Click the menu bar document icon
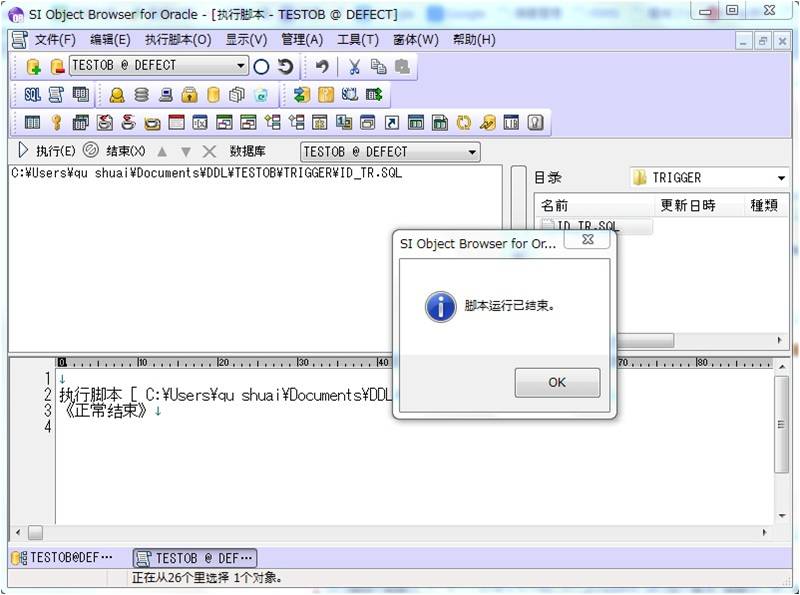The image size is (800, 595). click(19, 40)
